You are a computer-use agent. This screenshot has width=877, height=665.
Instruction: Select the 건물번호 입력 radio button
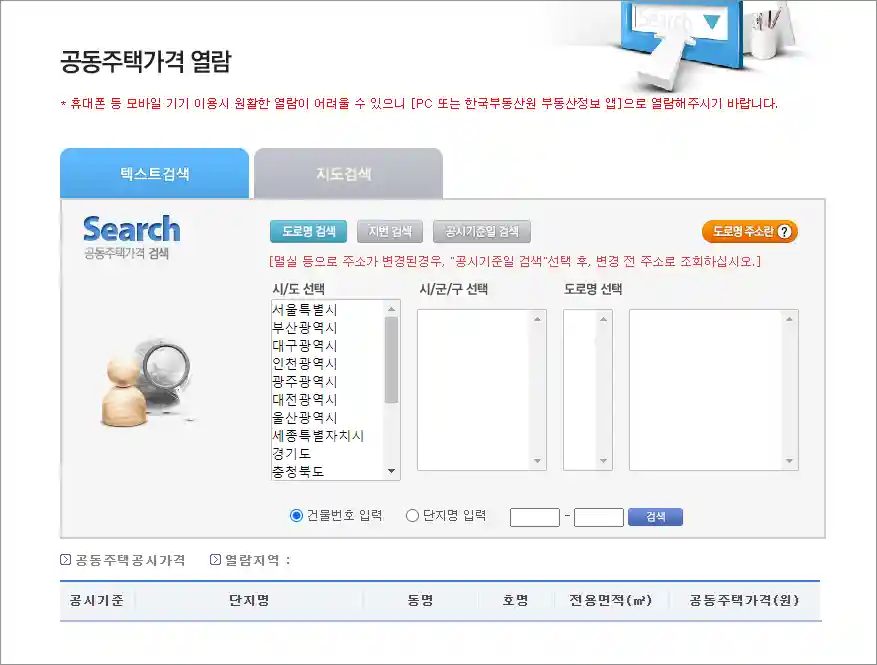(296, 516)
